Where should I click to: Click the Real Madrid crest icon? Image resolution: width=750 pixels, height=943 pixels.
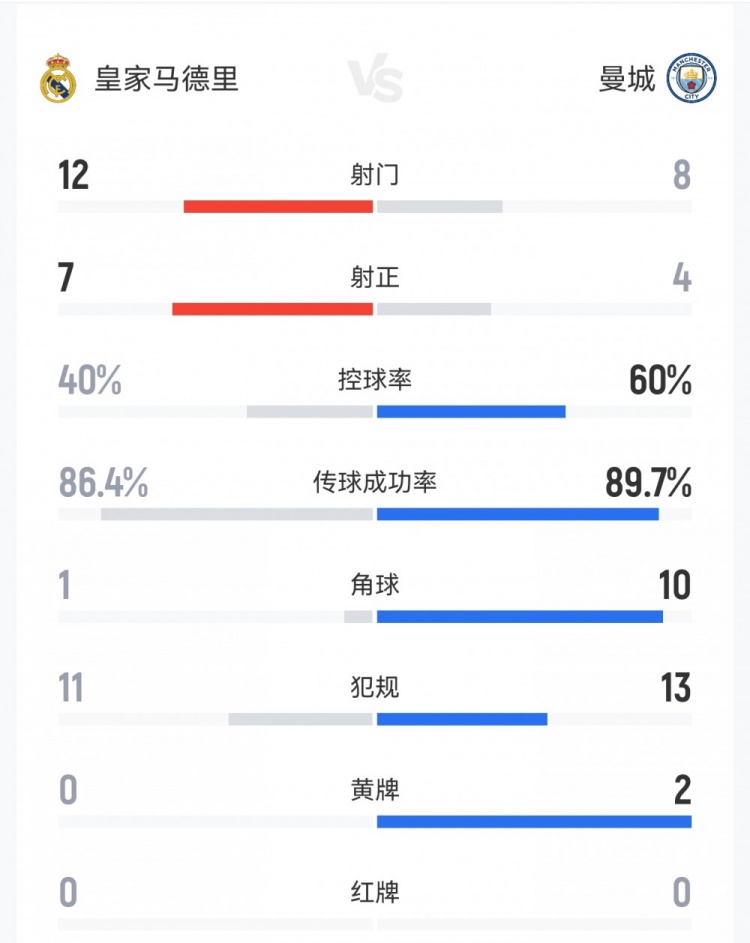(58, 79)
